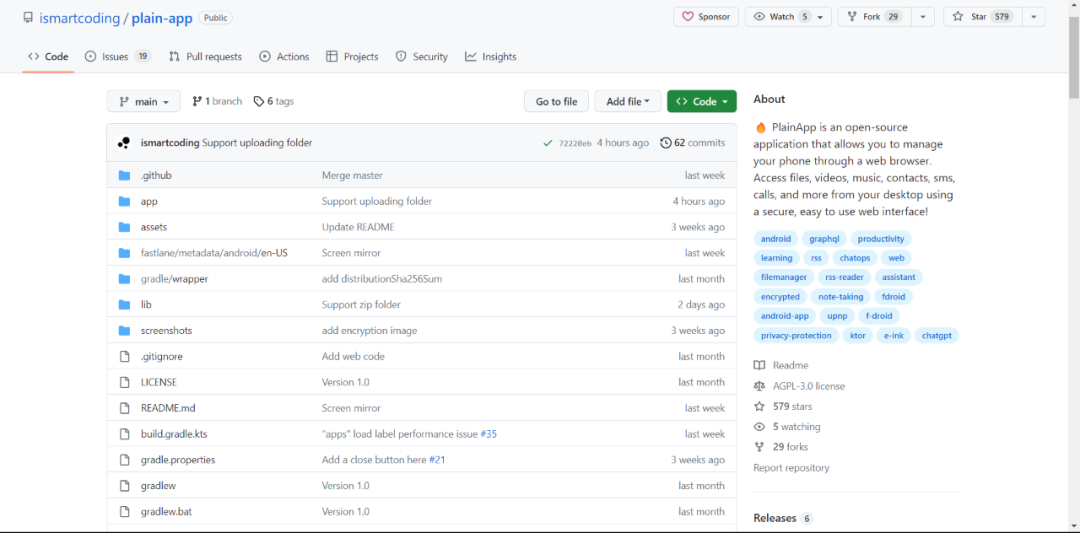1080x533 pixels.
Task: Click the star icon in Star button
Action: click(x=957, y=17)
